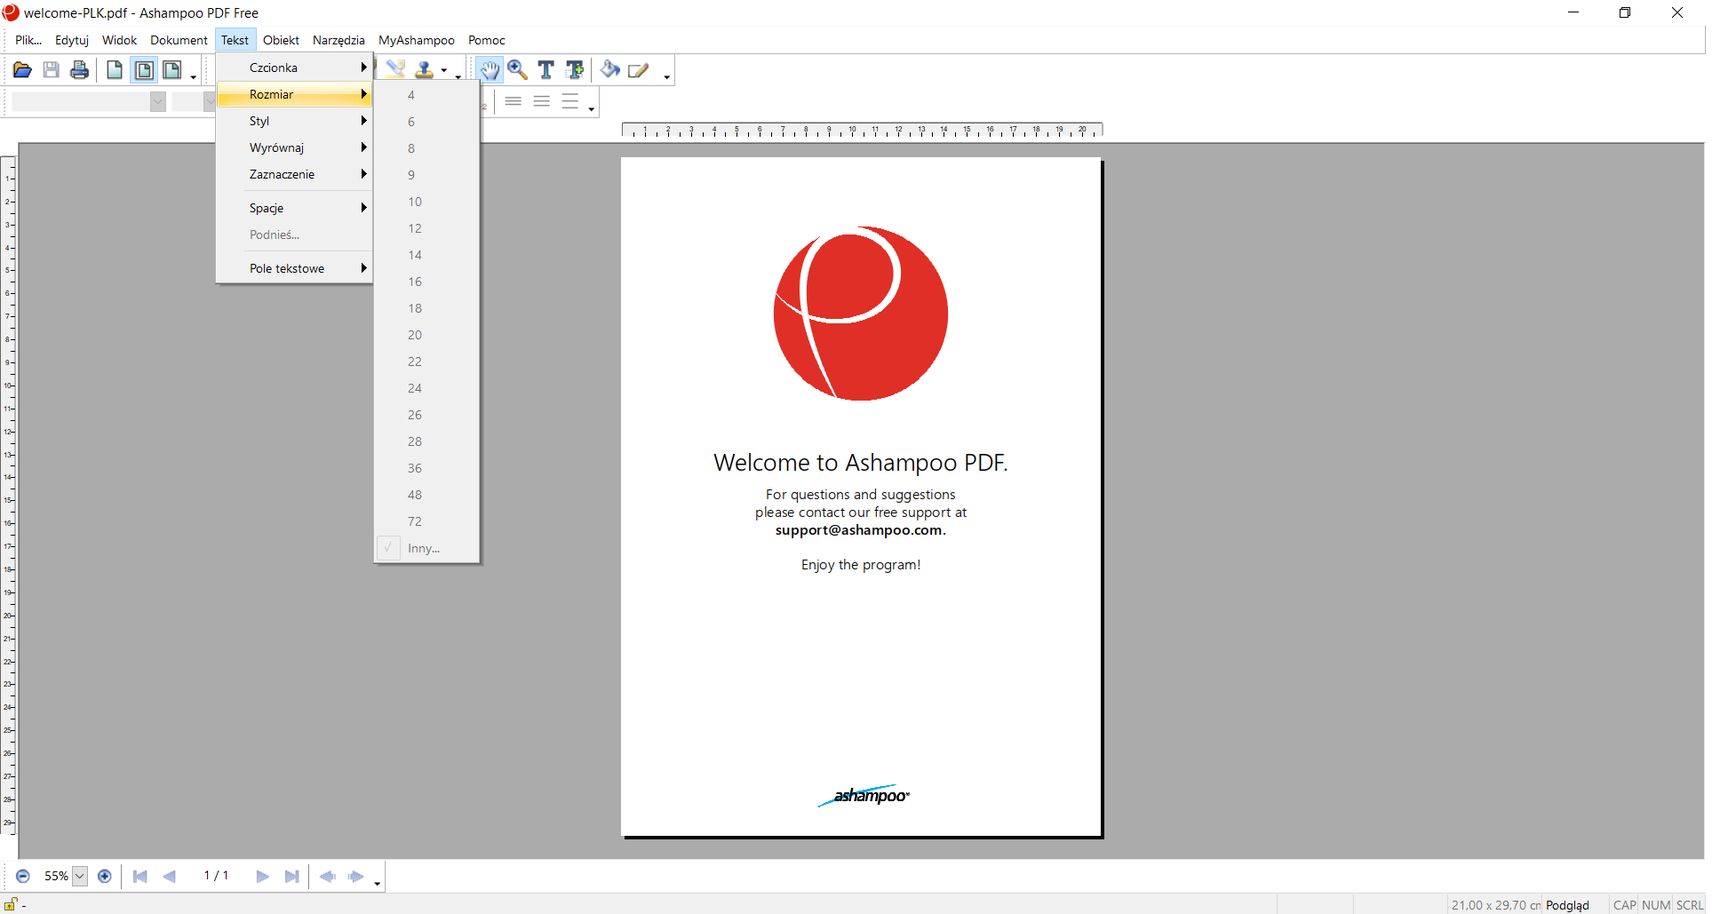Image resolution: width=1720 pixels, height=914 pixels.
Task: Go to the next page
Action: (x=262, y=876)
